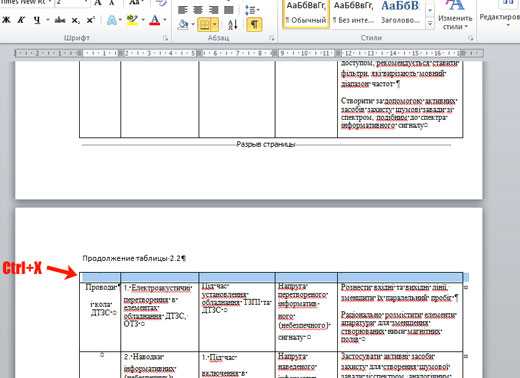The height and width of the screenshot is (378, 520).
Task: Open shading fill color tool
Action: (x=183, y=25)
